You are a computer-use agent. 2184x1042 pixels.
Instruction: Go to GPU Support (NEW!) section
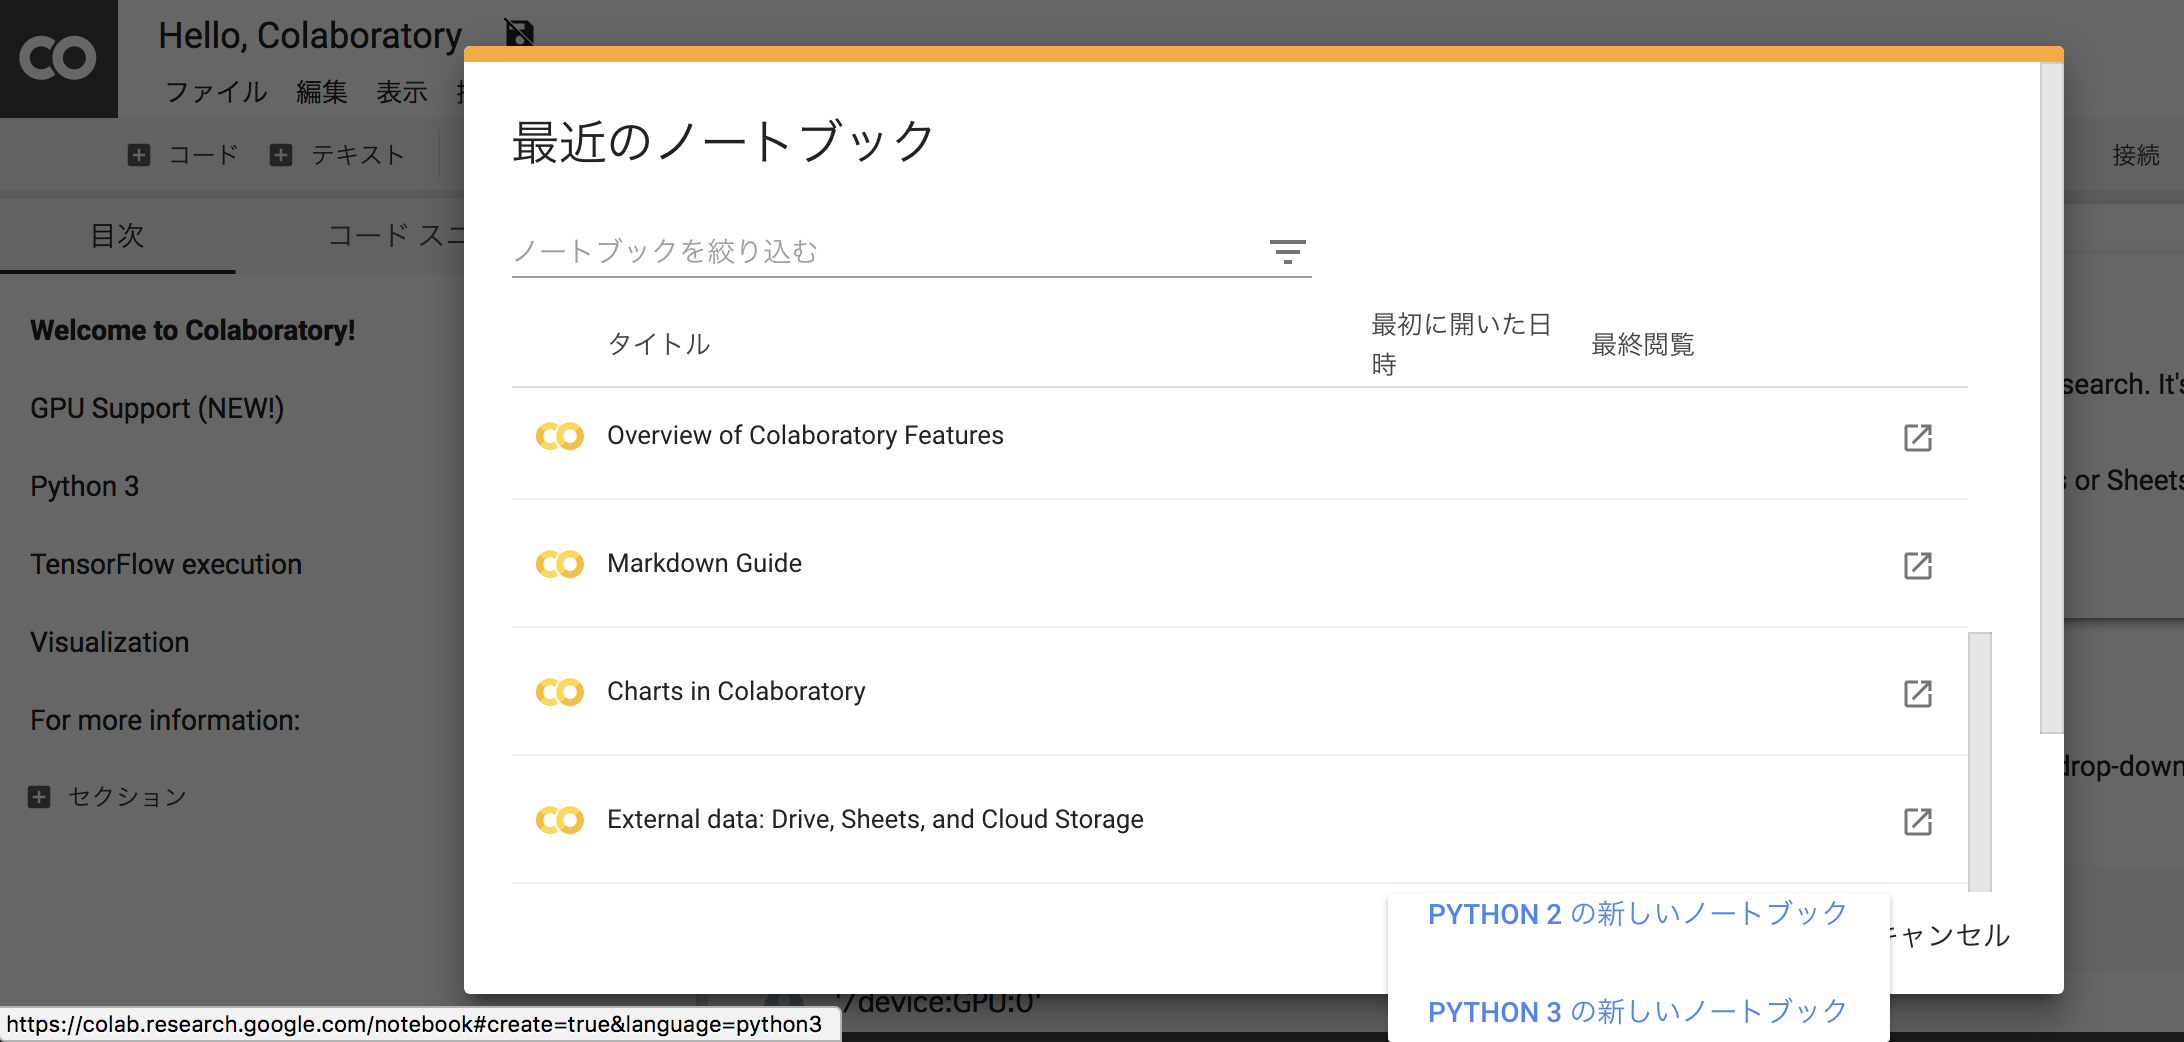click(157, 409)
